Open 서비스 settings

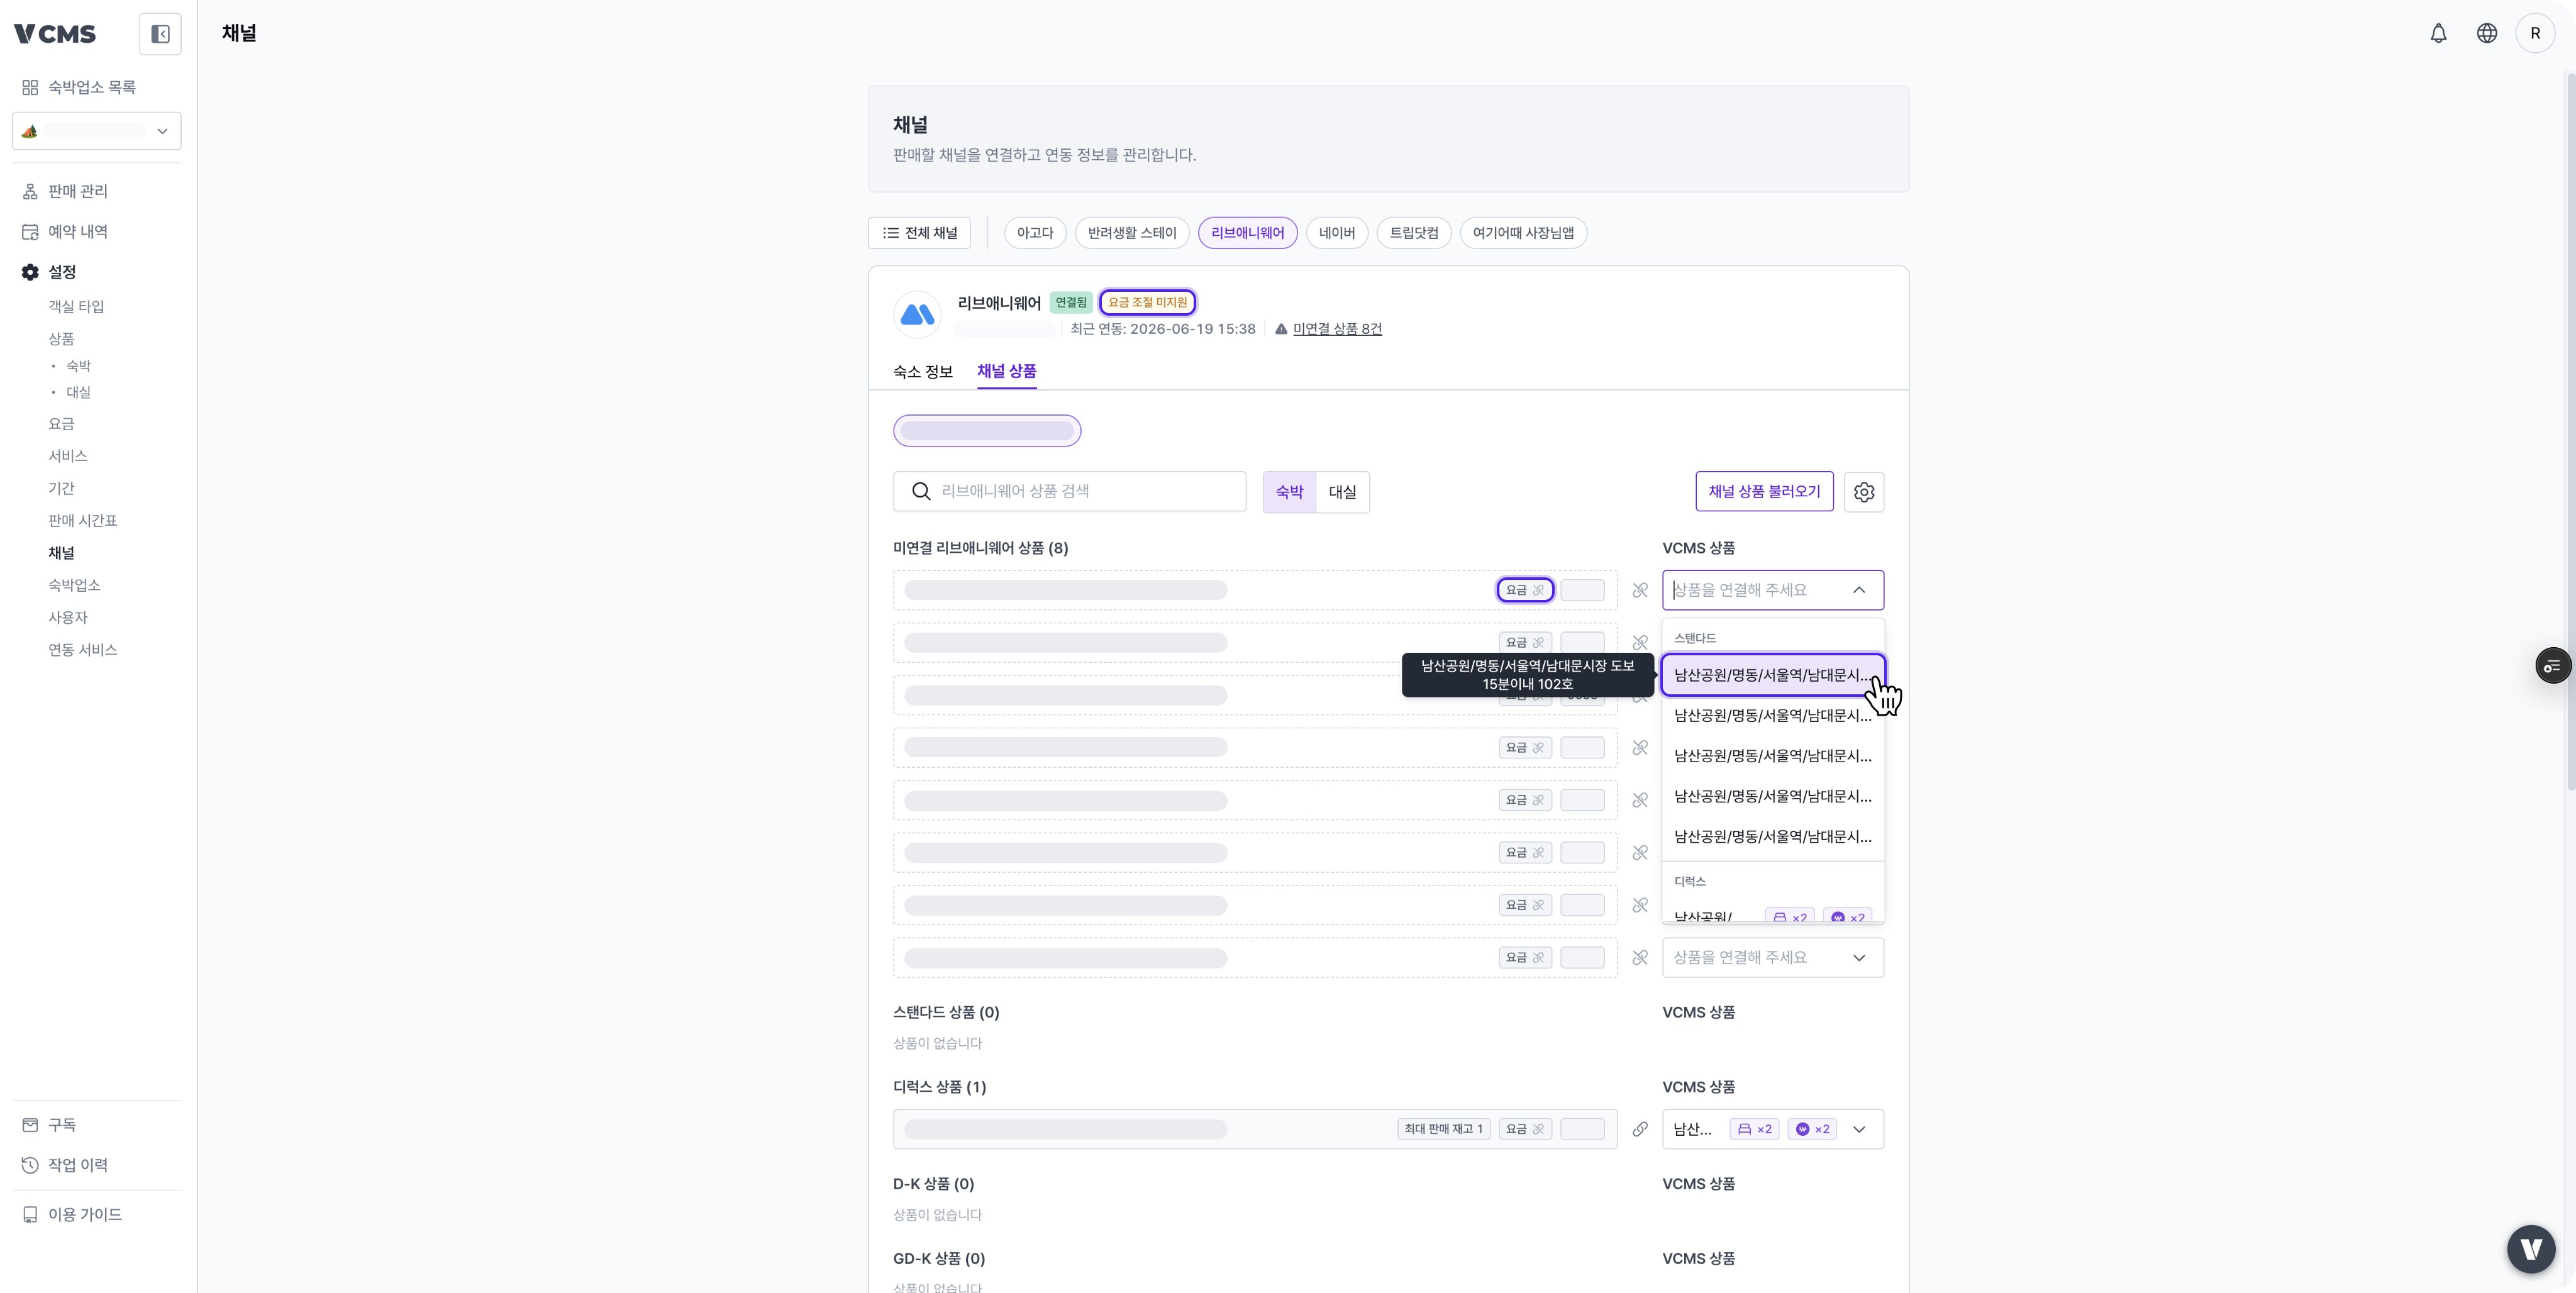68,456
